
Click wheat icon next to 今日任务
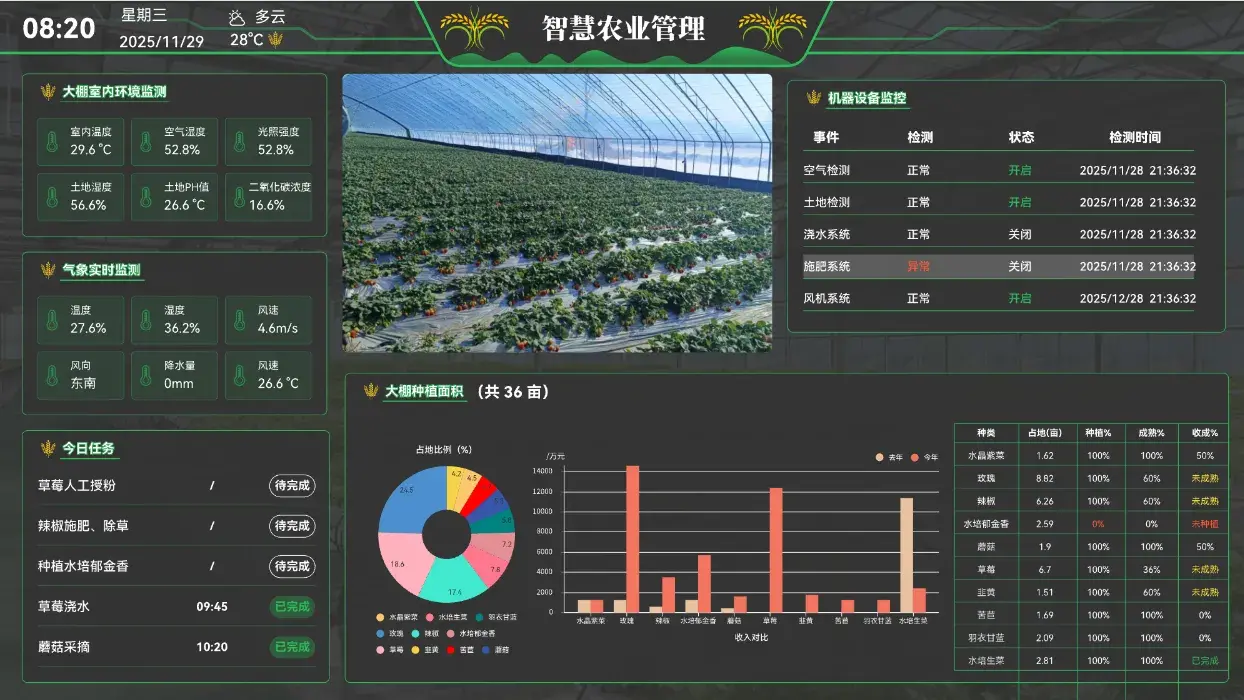tap(47, 448)
